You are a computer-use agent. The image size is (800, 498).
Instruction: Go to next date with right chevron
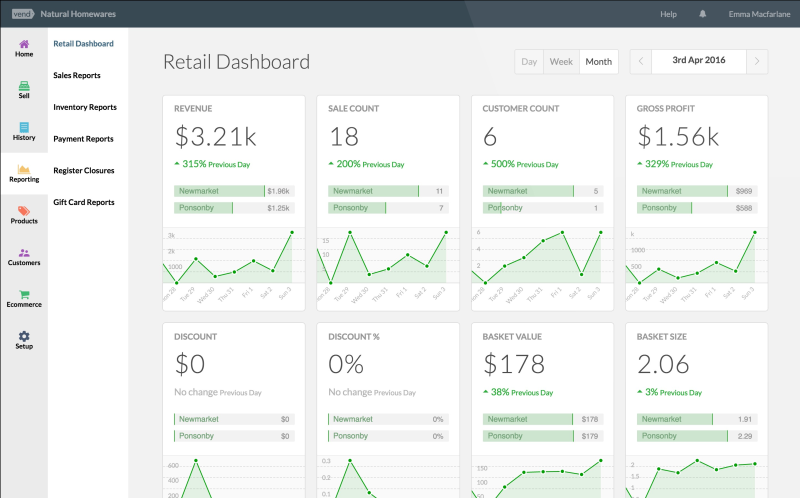758,62
